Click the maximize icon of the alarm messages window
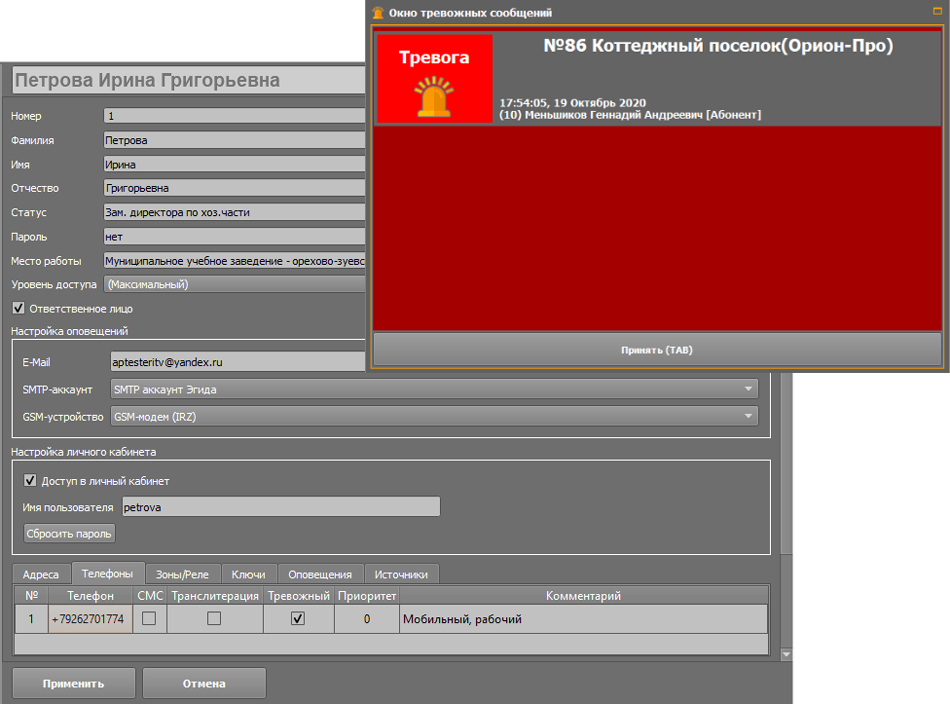Viewport: 950px width, 704px height. click(937, 11)
